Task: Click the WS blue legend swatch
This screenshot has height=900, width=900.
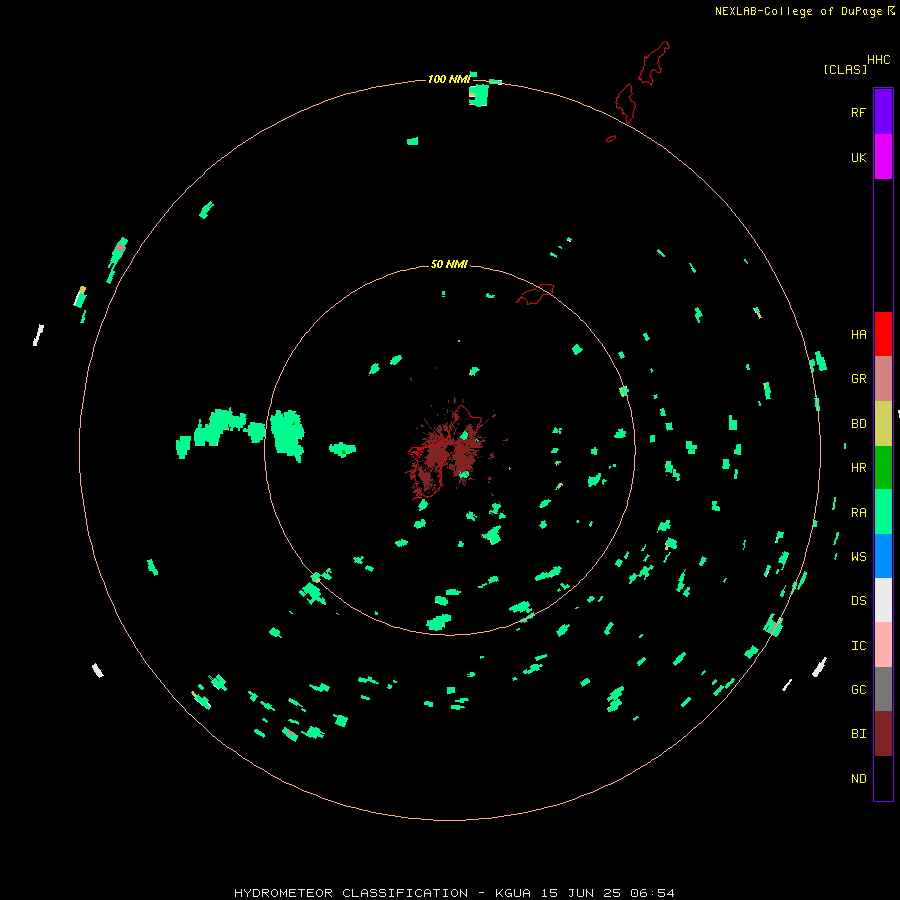Action: coord(883,556)
